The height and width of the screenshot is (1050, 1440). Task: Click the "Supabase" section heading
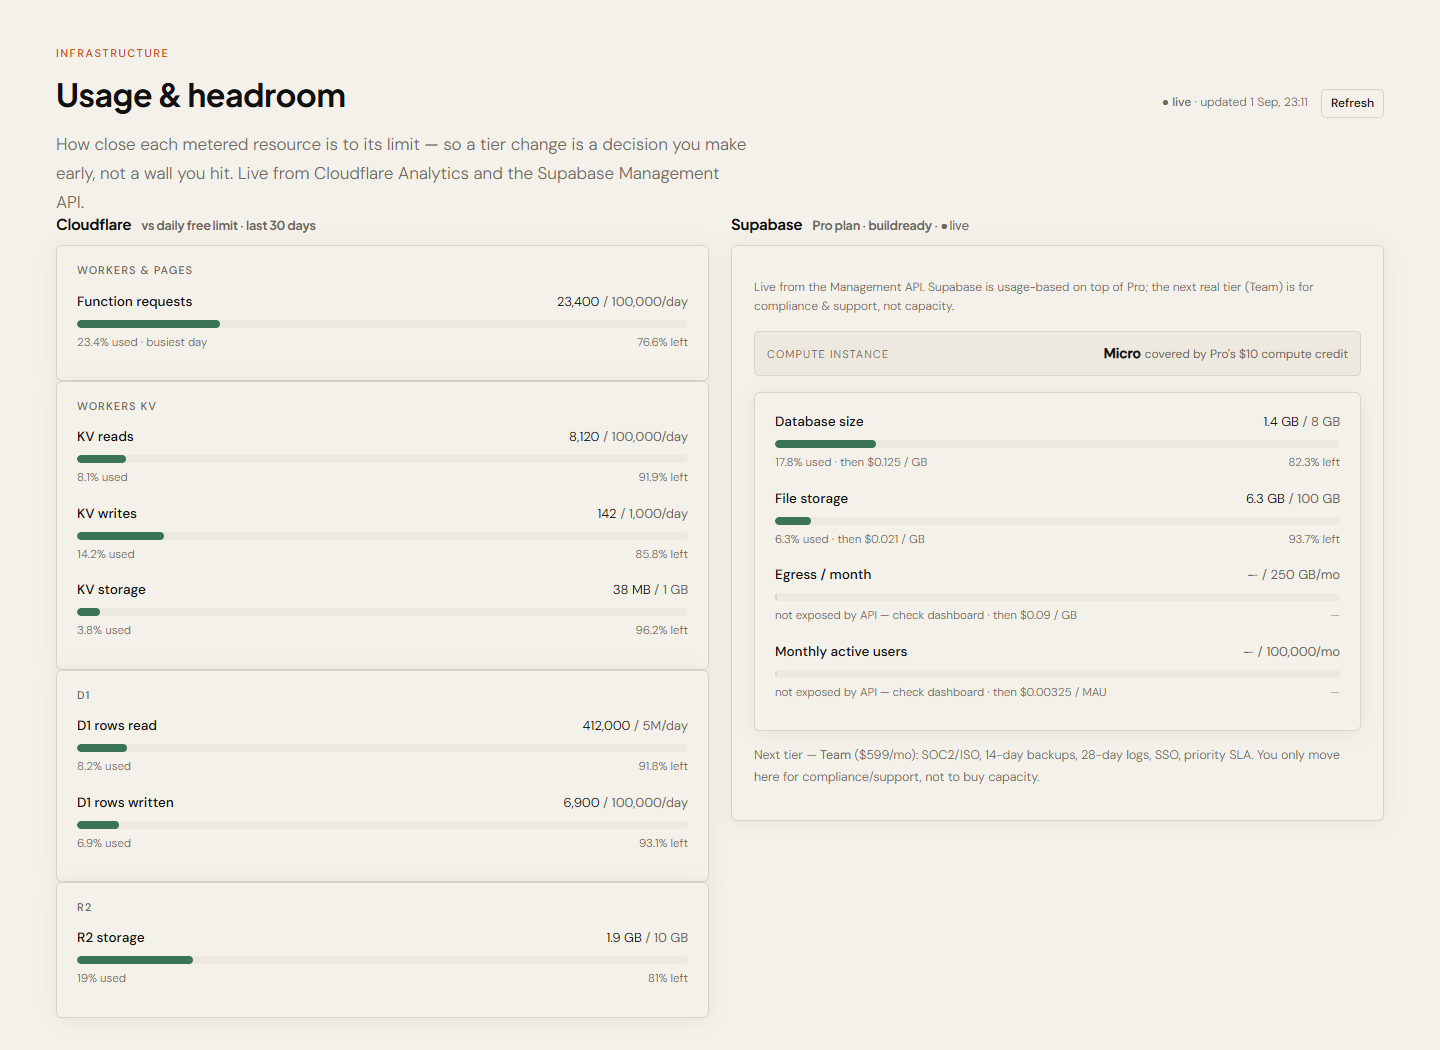766,225
